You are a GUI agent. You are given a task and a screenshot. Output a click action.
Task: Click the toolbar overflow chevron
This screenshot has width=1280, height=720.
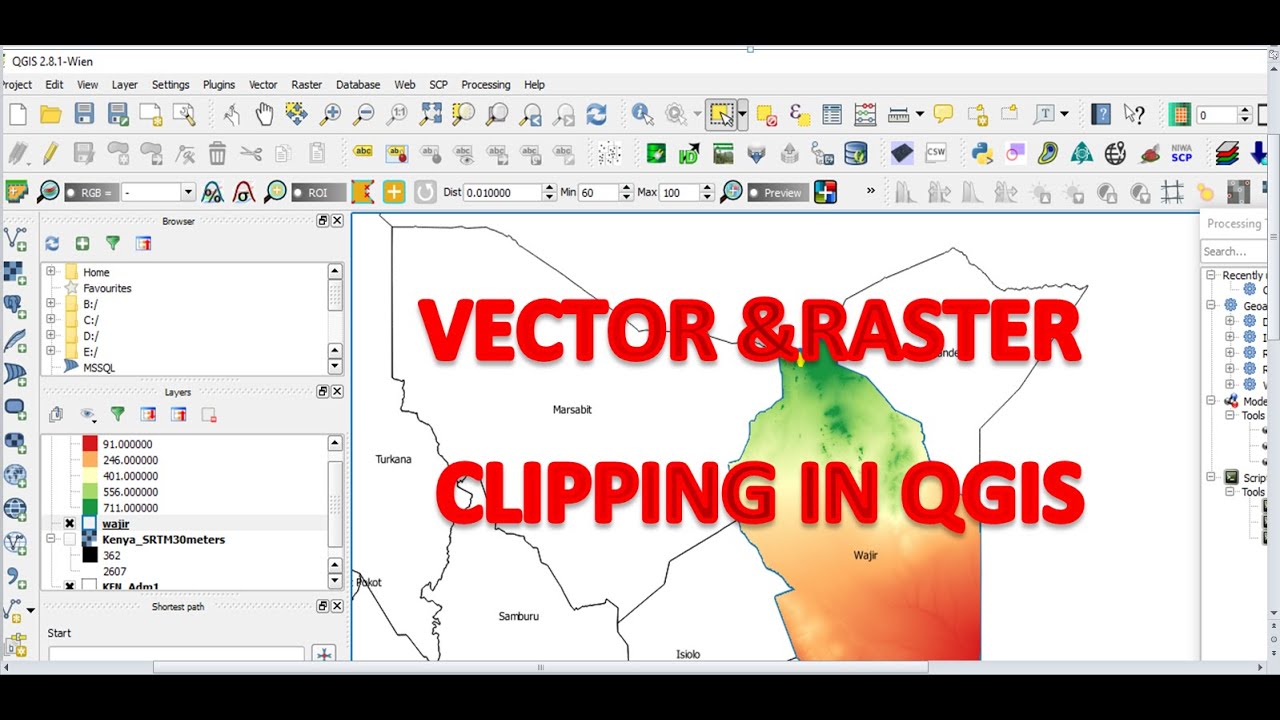pyautogui.click(x=870, y=191)
